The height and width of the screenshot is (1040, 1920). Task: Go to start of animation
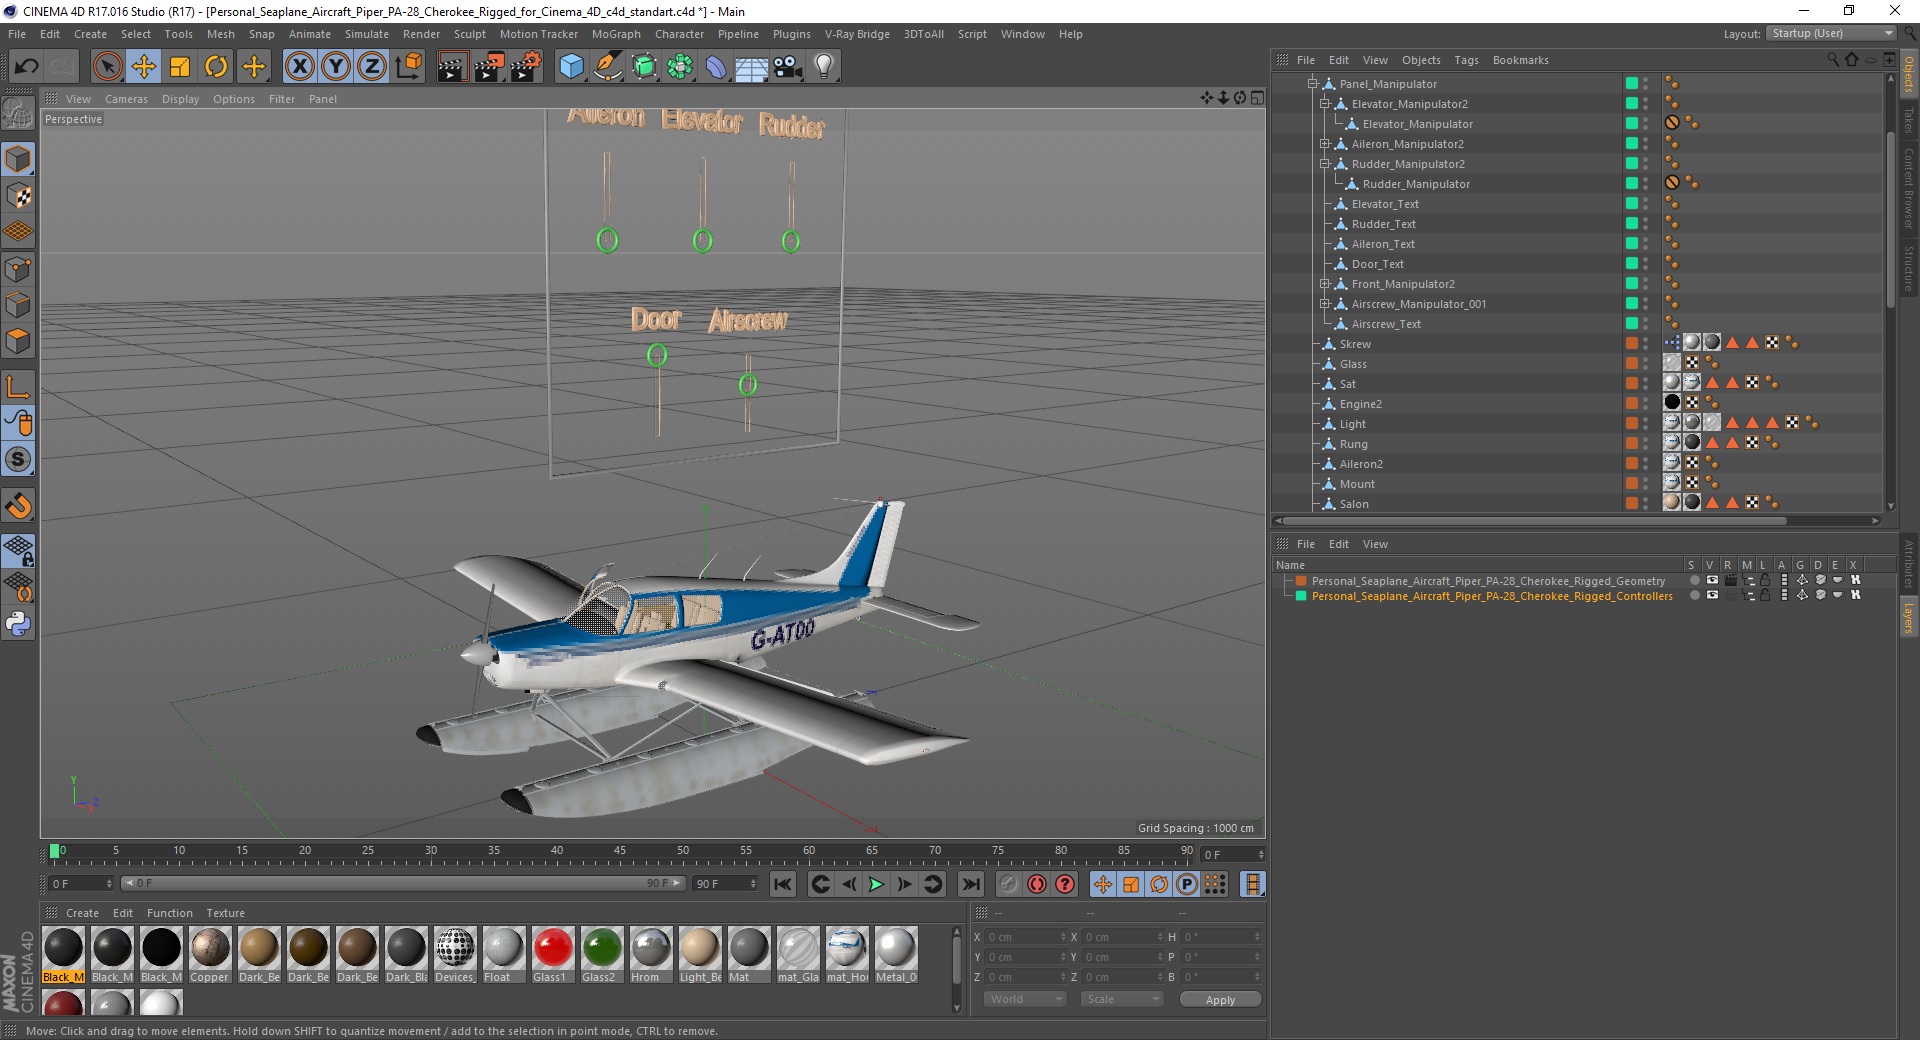click(783, 884)
